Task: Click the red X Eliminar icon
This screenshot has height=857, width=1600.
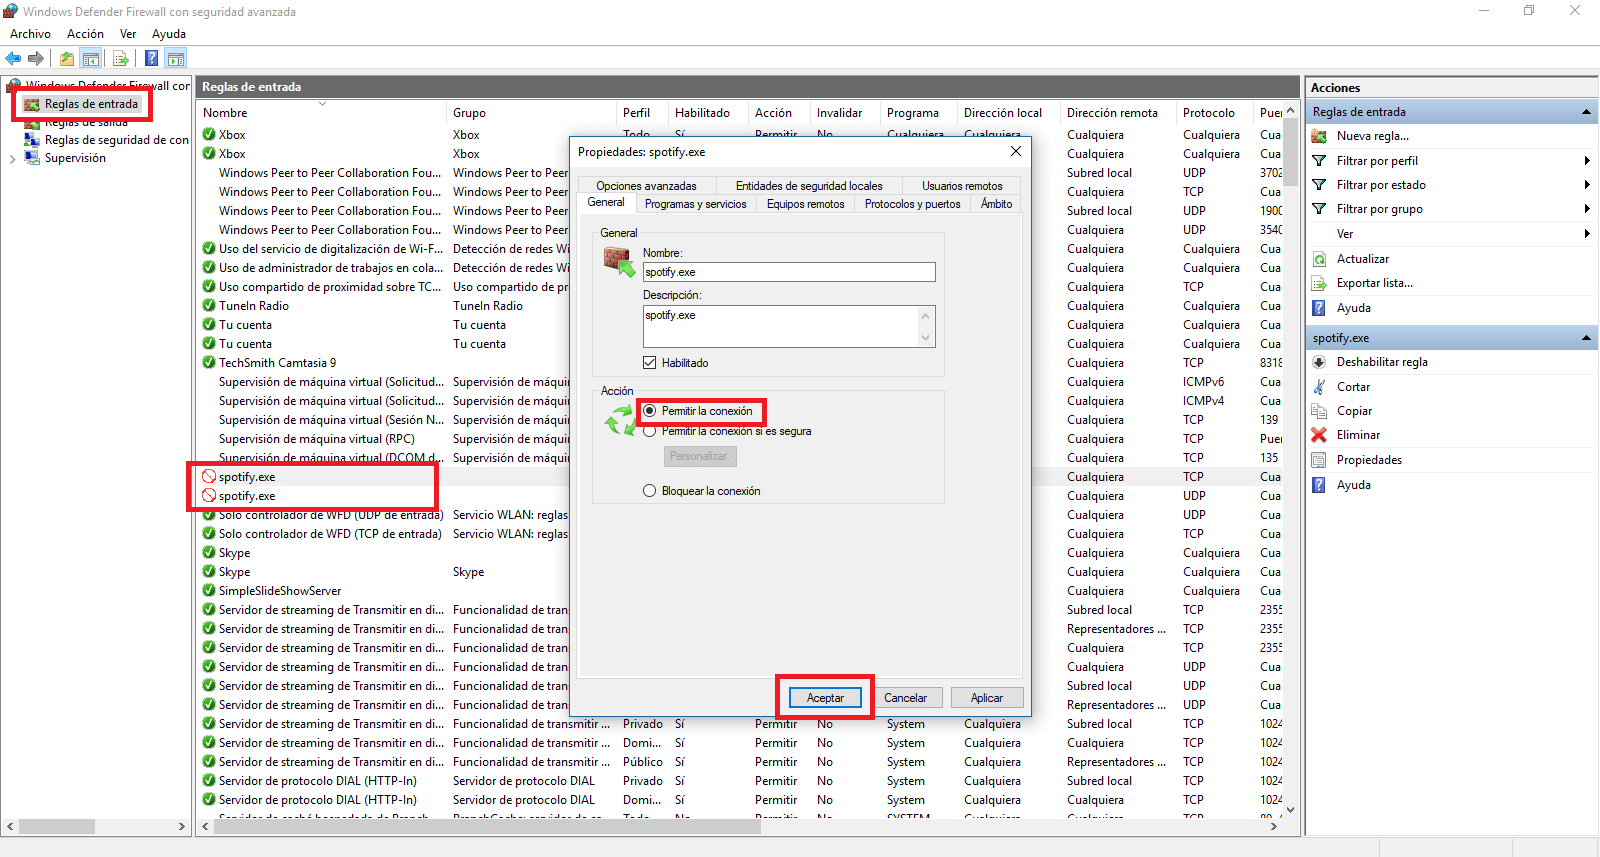Action: 1319,435
